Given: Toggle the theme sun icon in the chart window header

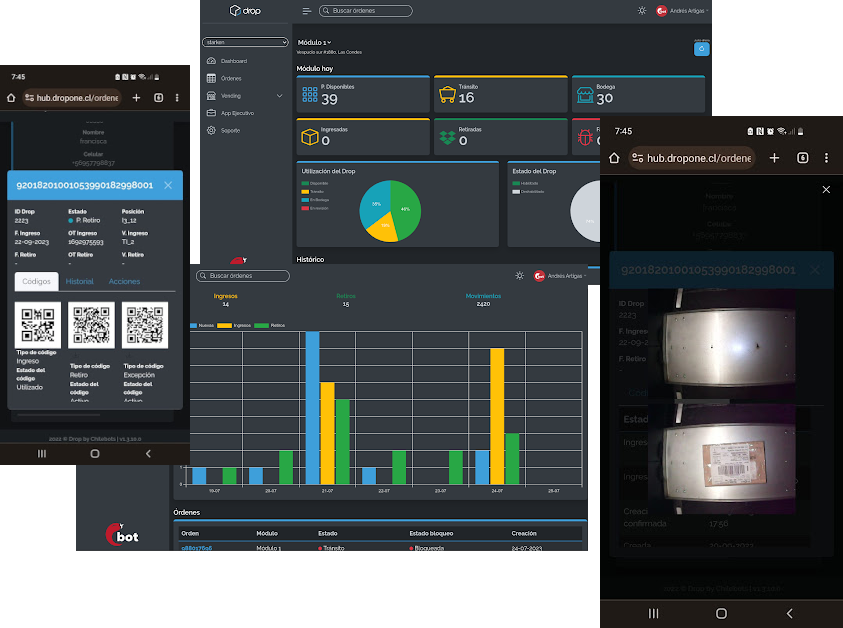Looking at the screenshot, I should pyautogui.click(x=519, y=276).
